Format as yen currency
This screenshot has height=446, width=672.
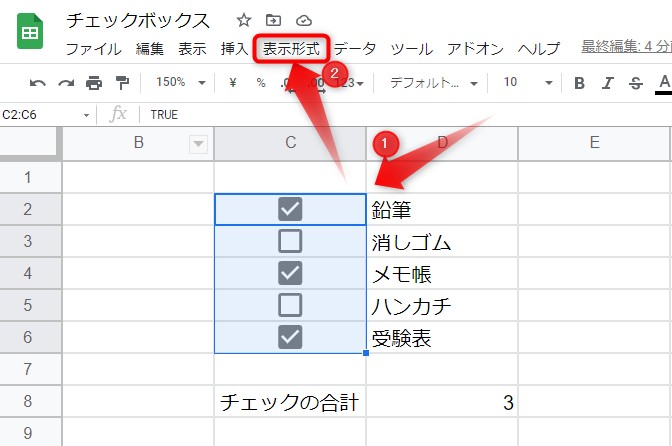pyautogui.click(x=233, y=82)
